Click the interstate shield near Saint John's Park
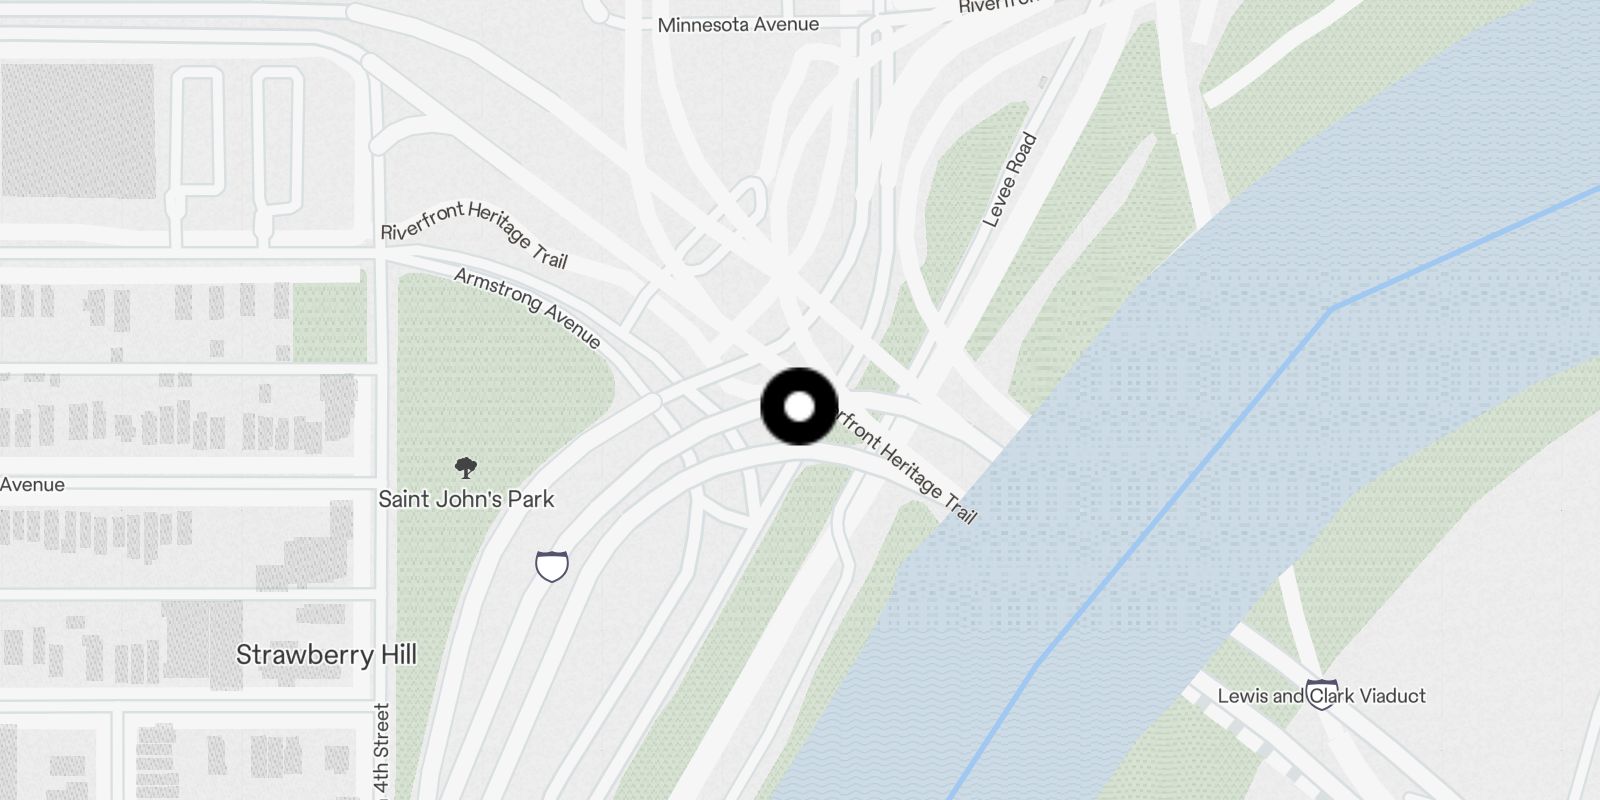Image resolution: width=1600 pixels, height=800 pixels. [552, 566]
